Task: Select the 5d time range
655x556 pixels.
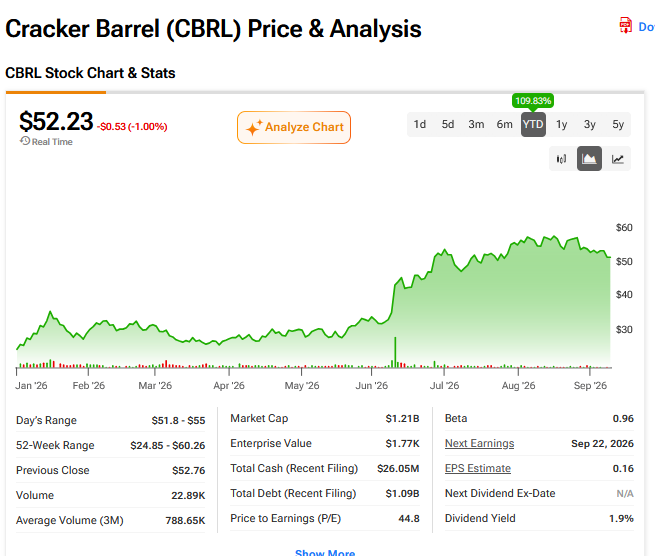Action: (448, 124)
